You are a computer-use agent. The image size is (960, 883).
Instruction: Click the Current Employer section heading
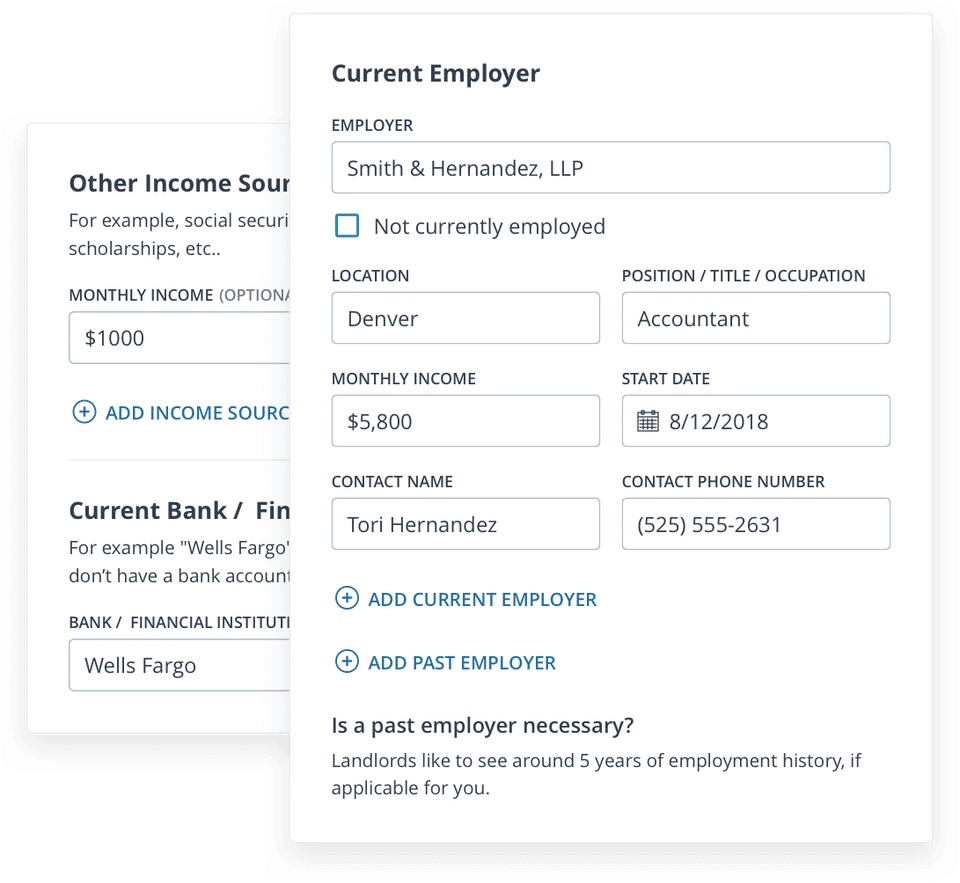click(x=435, y=74)
